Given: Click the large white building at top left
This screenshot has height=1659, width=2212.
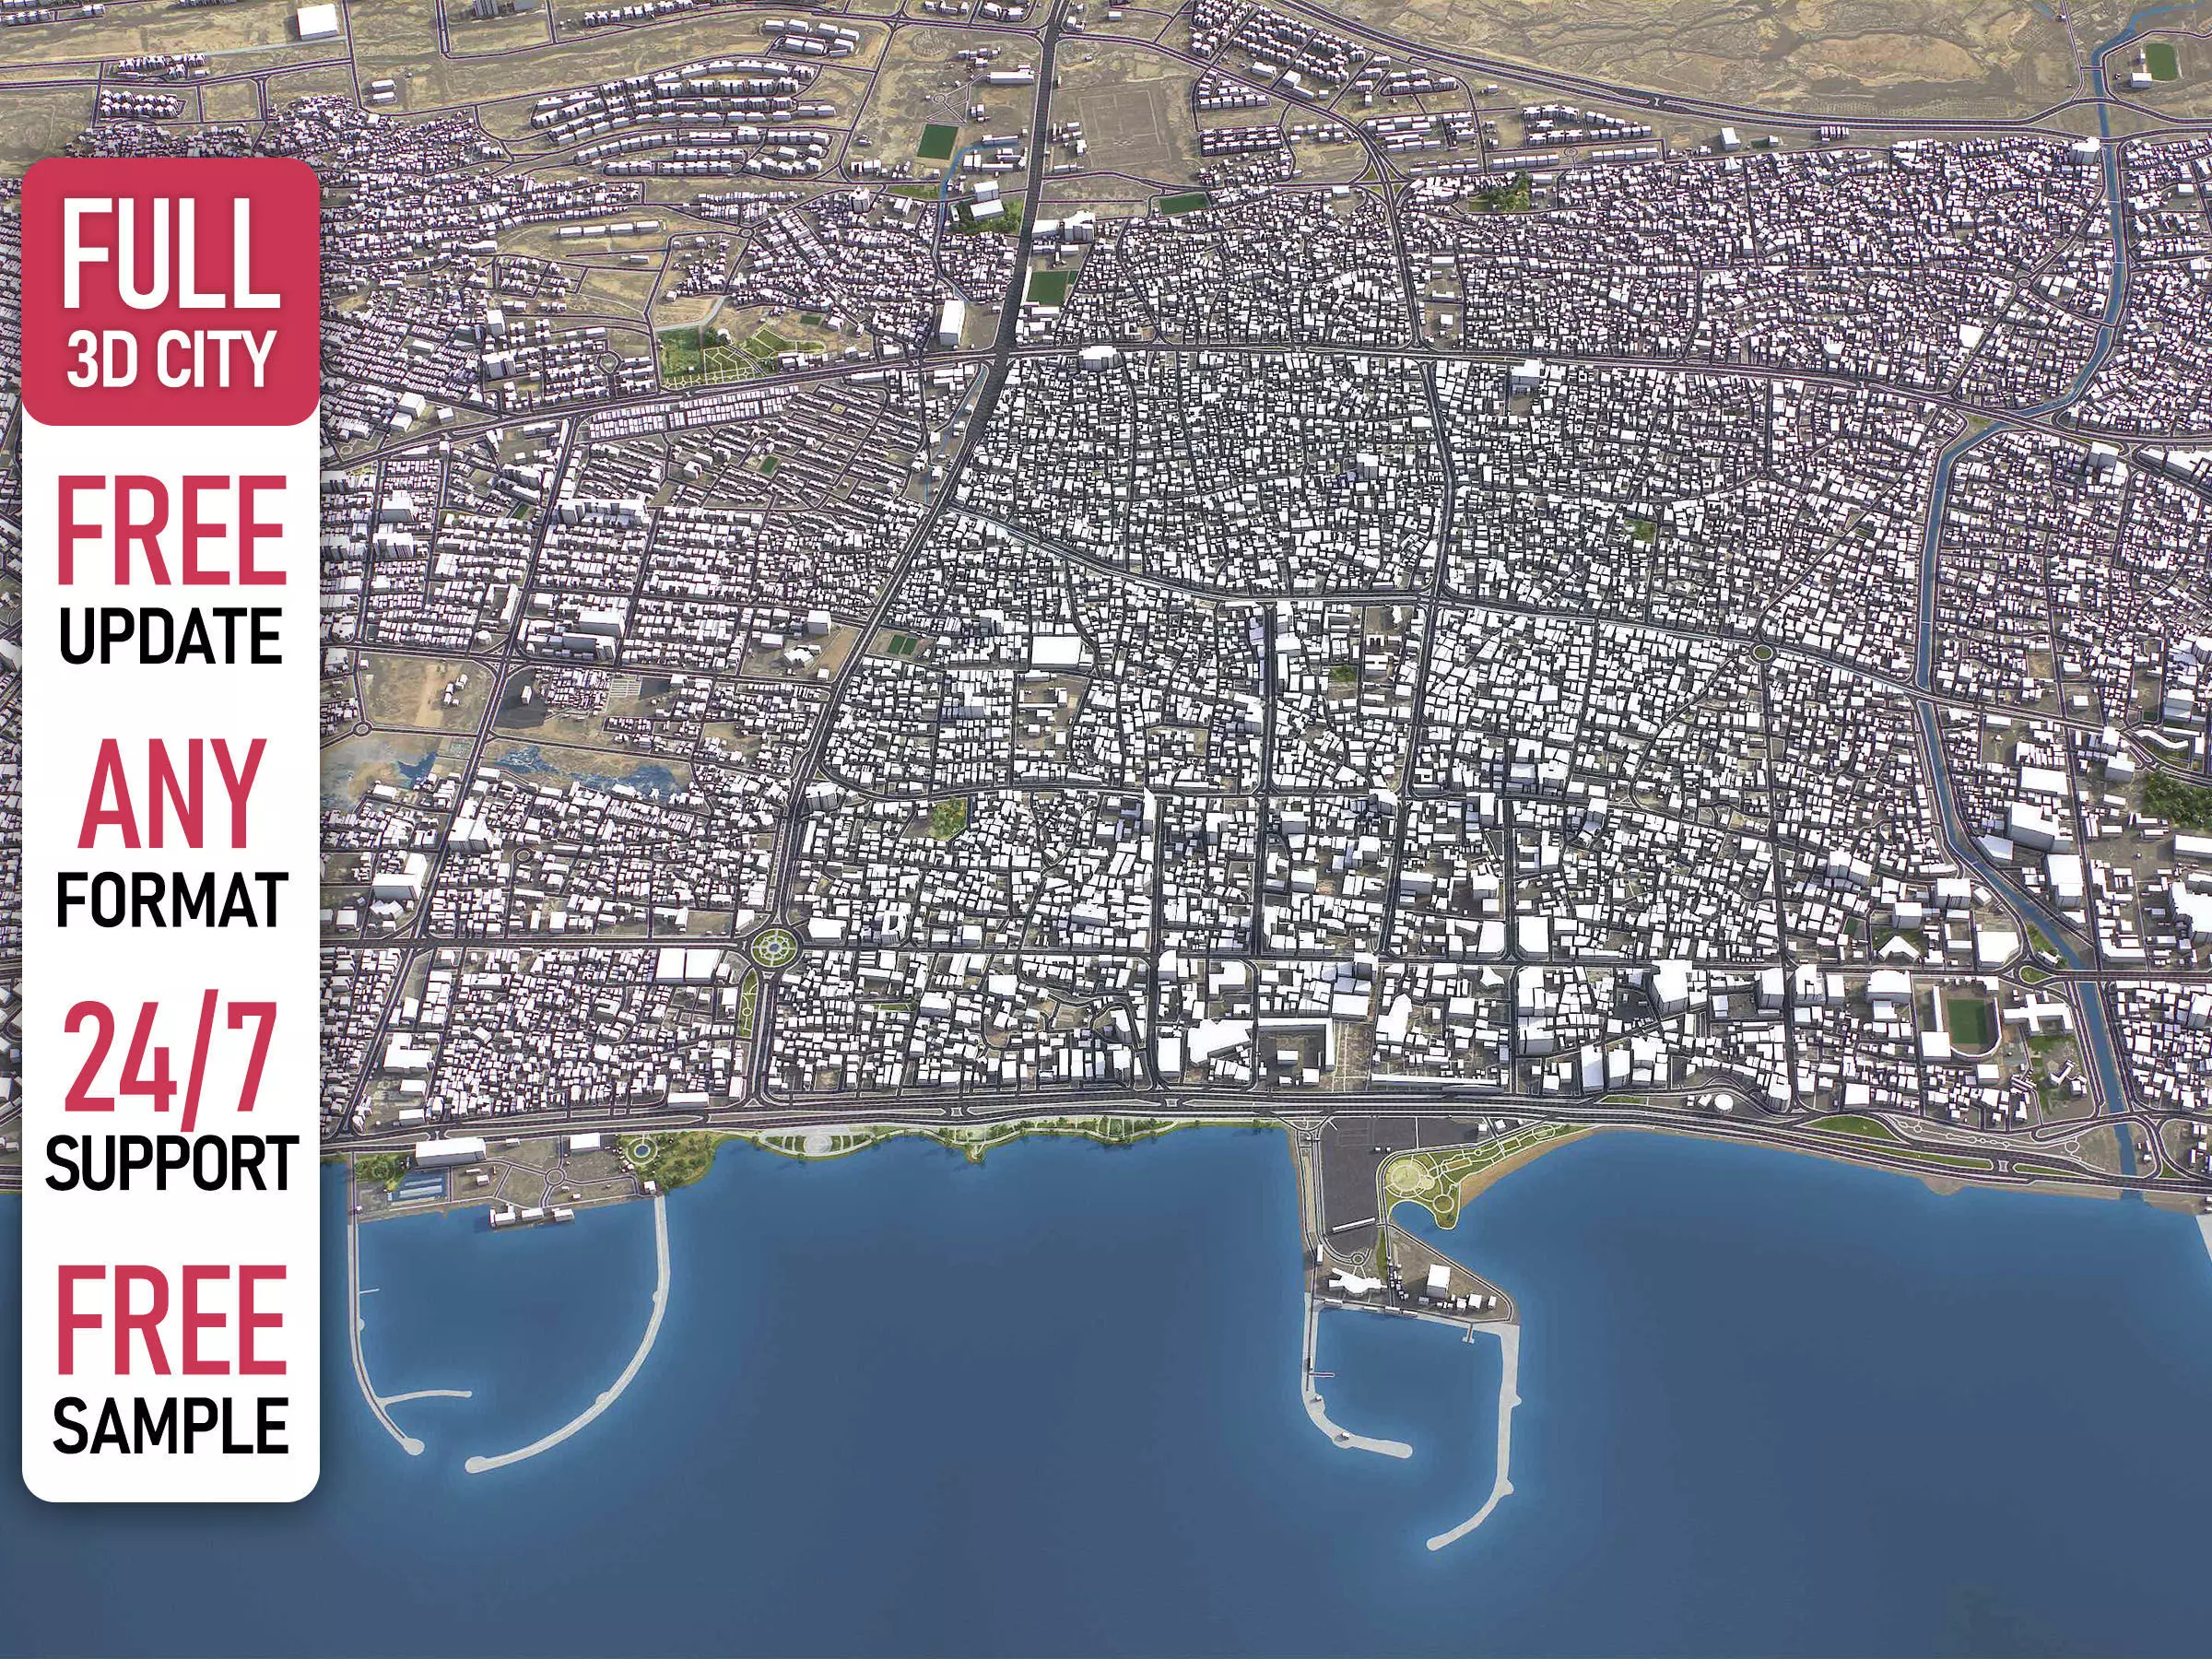Looking at the screenshot, I should point(318,22).
